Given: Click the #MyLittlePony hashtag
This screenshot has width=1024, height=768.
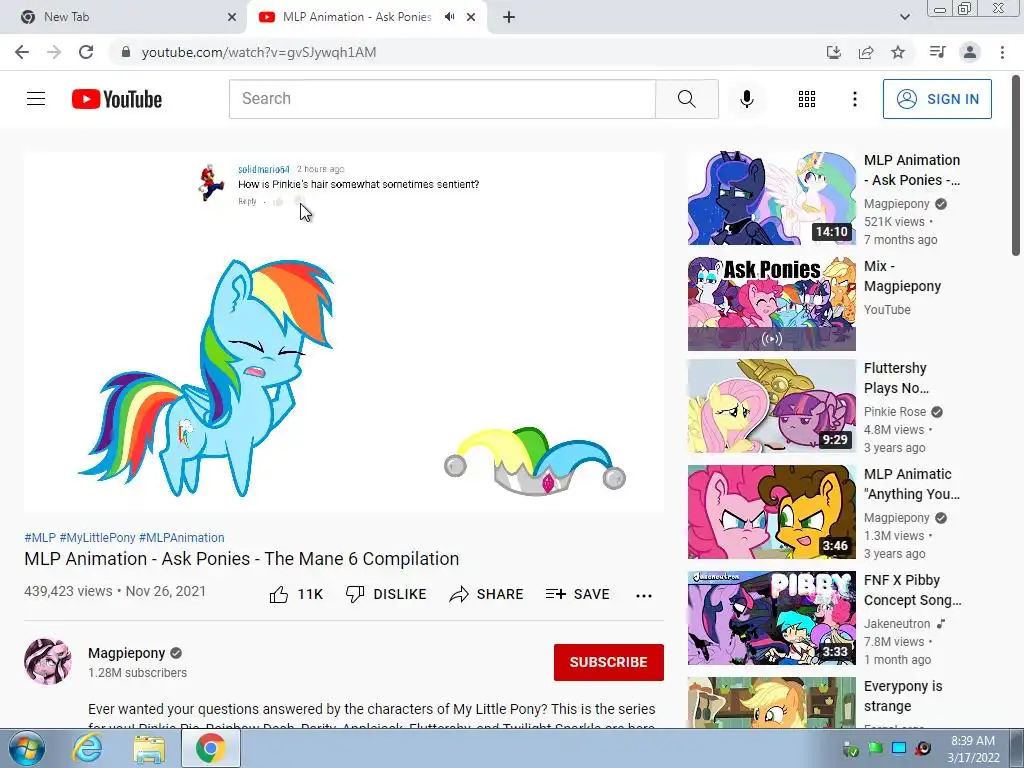Looking at the screenshot, I should [x=97, y=537].
